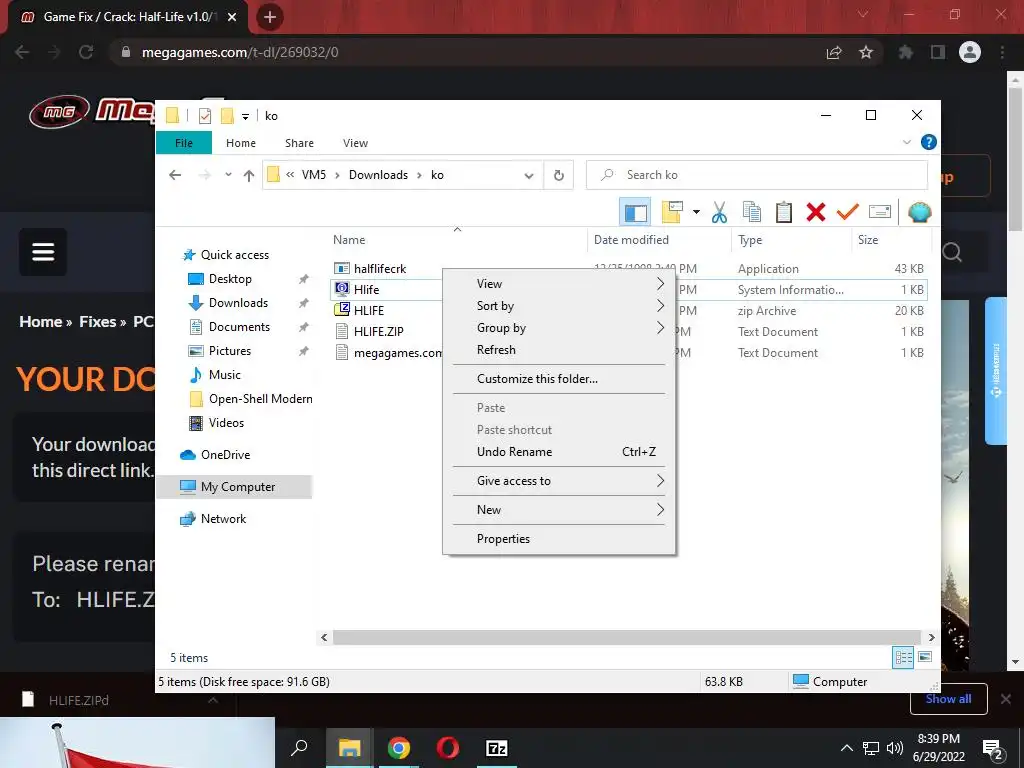Open Quick Access Toolbar customize dropdown
Image resolution: width=1024 pixels, height=768 pixels.
click(246, 117)
